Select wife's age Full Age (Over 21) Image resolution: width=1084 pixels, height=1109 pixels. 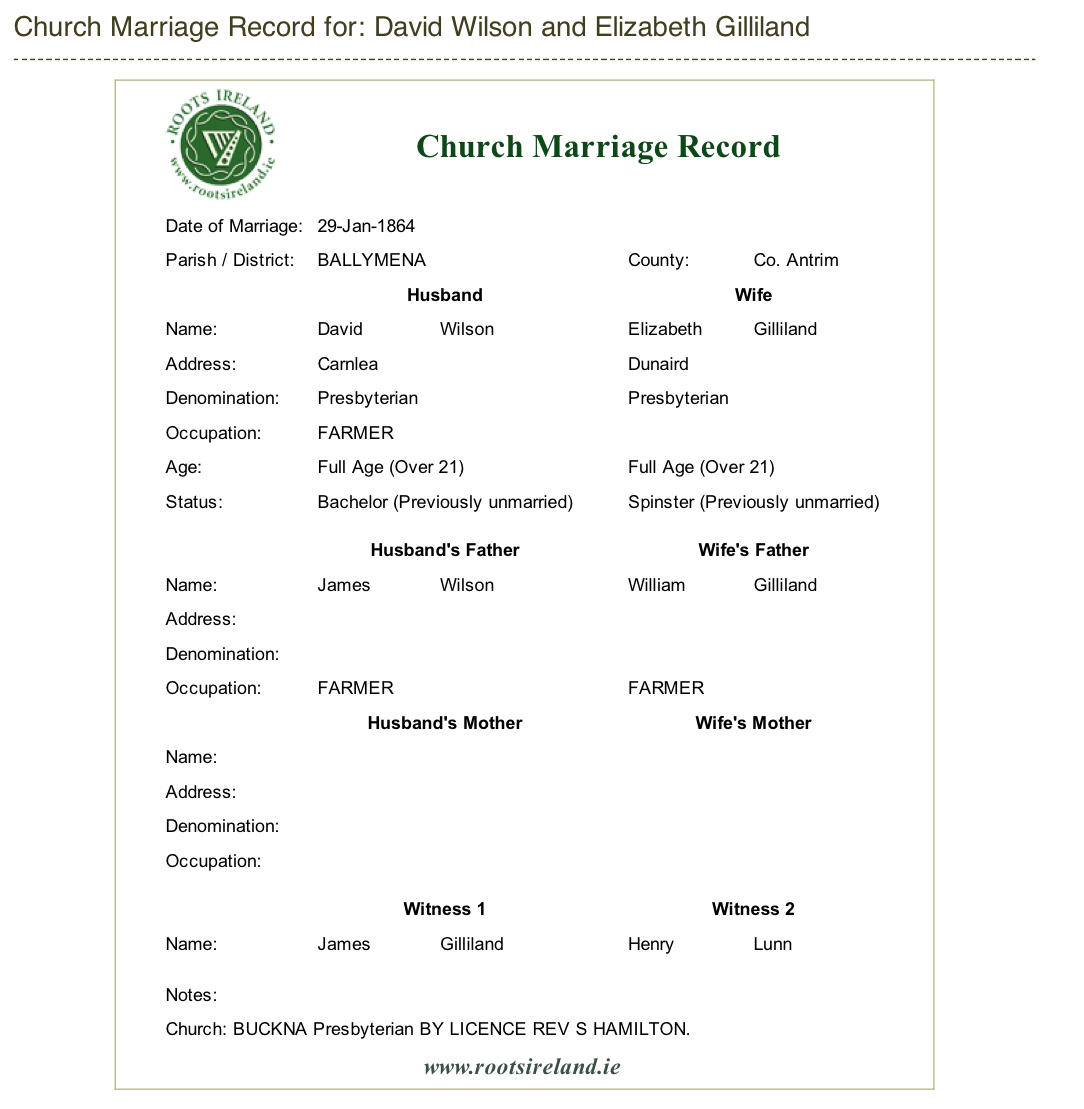point(701,468)
